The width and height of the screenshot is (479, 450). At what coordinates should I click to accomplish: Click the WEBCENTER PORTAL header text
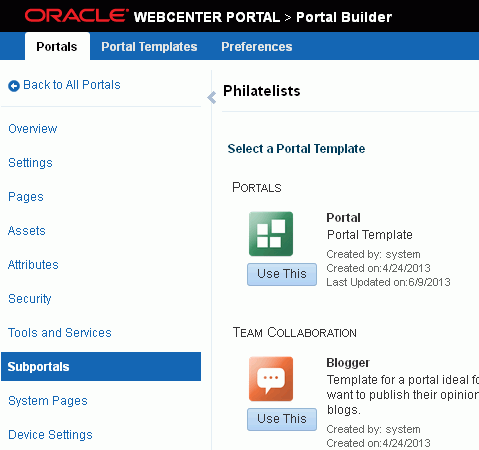click(207, 17)
